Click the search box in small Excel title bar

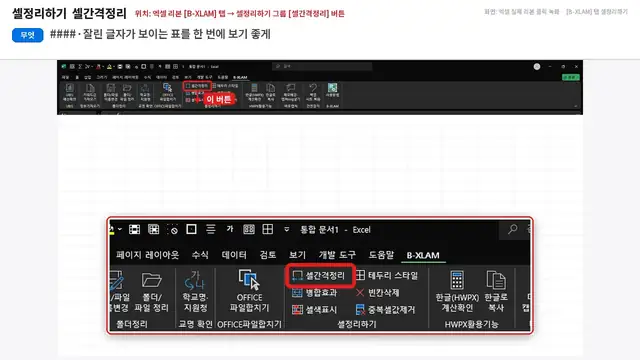point(322,66)
